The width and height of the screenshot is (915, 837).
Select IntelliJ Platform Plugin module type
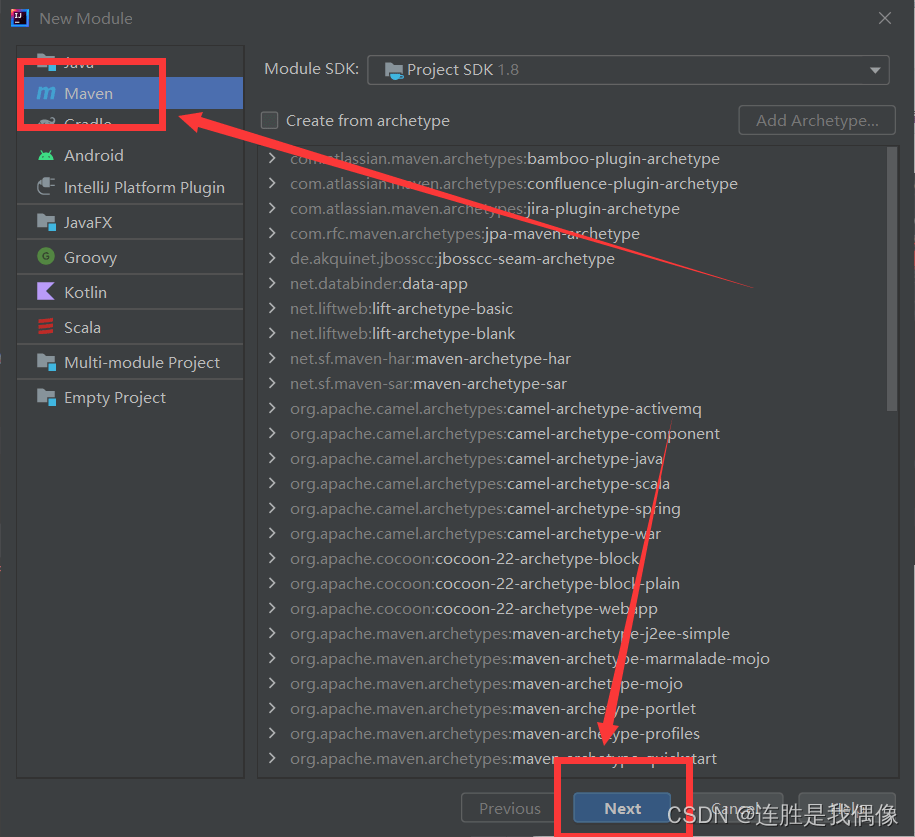click(x=130, y=187)
